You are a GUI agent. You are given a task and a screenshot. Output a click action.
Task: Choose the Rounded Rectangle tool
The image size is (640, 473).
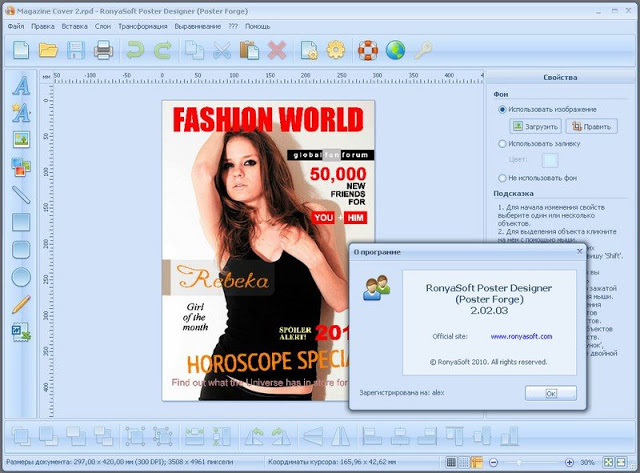point(21,250)
